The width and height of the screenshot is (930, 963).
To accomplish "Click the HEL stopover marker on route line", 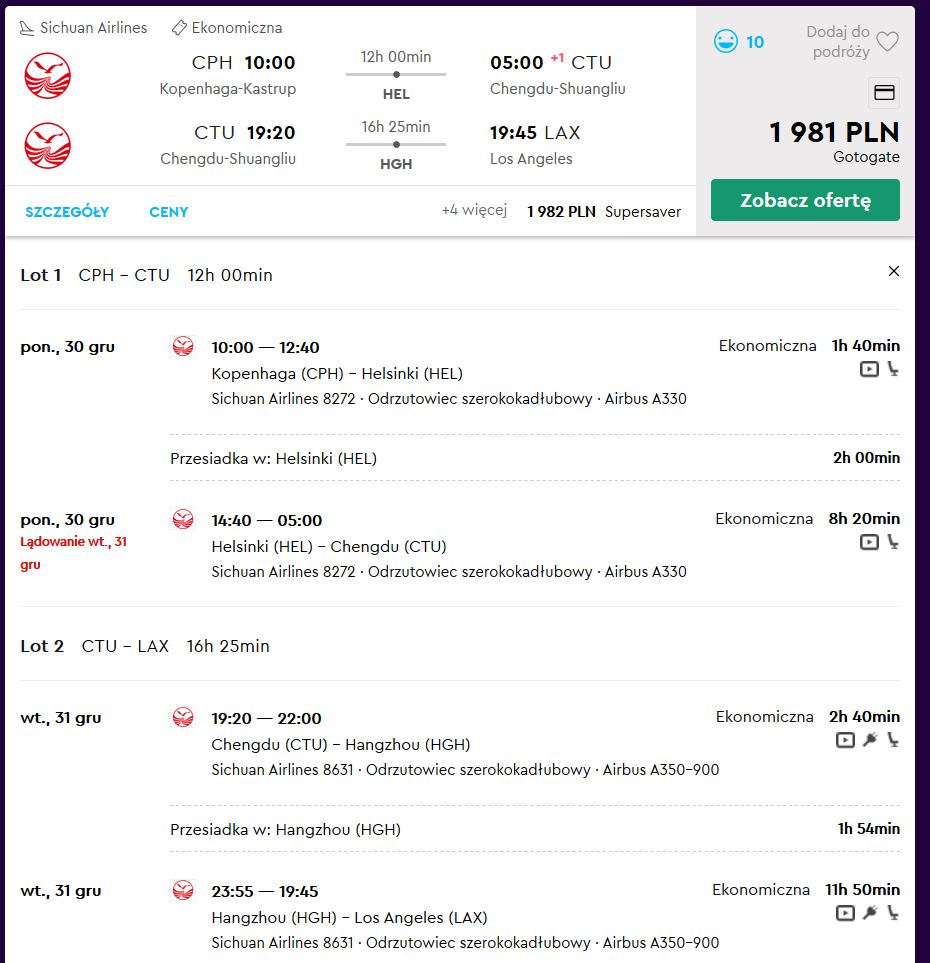I will (x=396, y=74).
